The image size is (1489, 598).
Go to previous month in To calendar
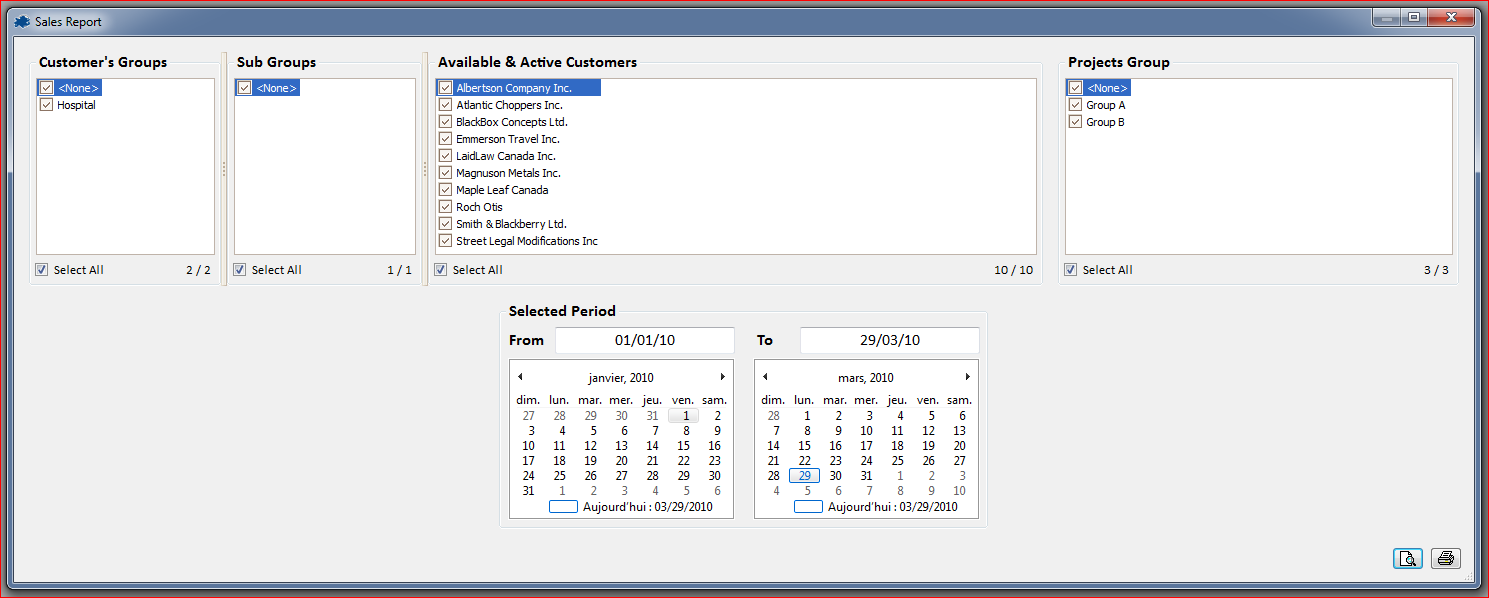pyautogui.click(x=765, y=377)
